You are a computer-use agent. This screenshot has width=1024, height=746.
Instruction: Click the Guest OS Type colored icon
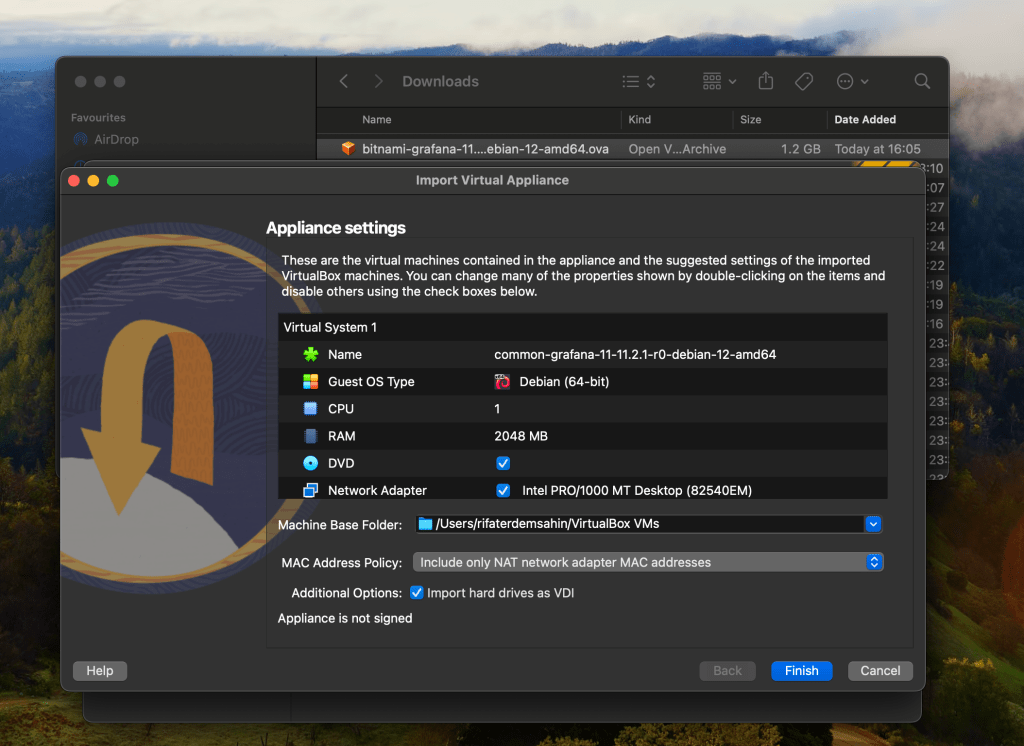pos(311,381)
